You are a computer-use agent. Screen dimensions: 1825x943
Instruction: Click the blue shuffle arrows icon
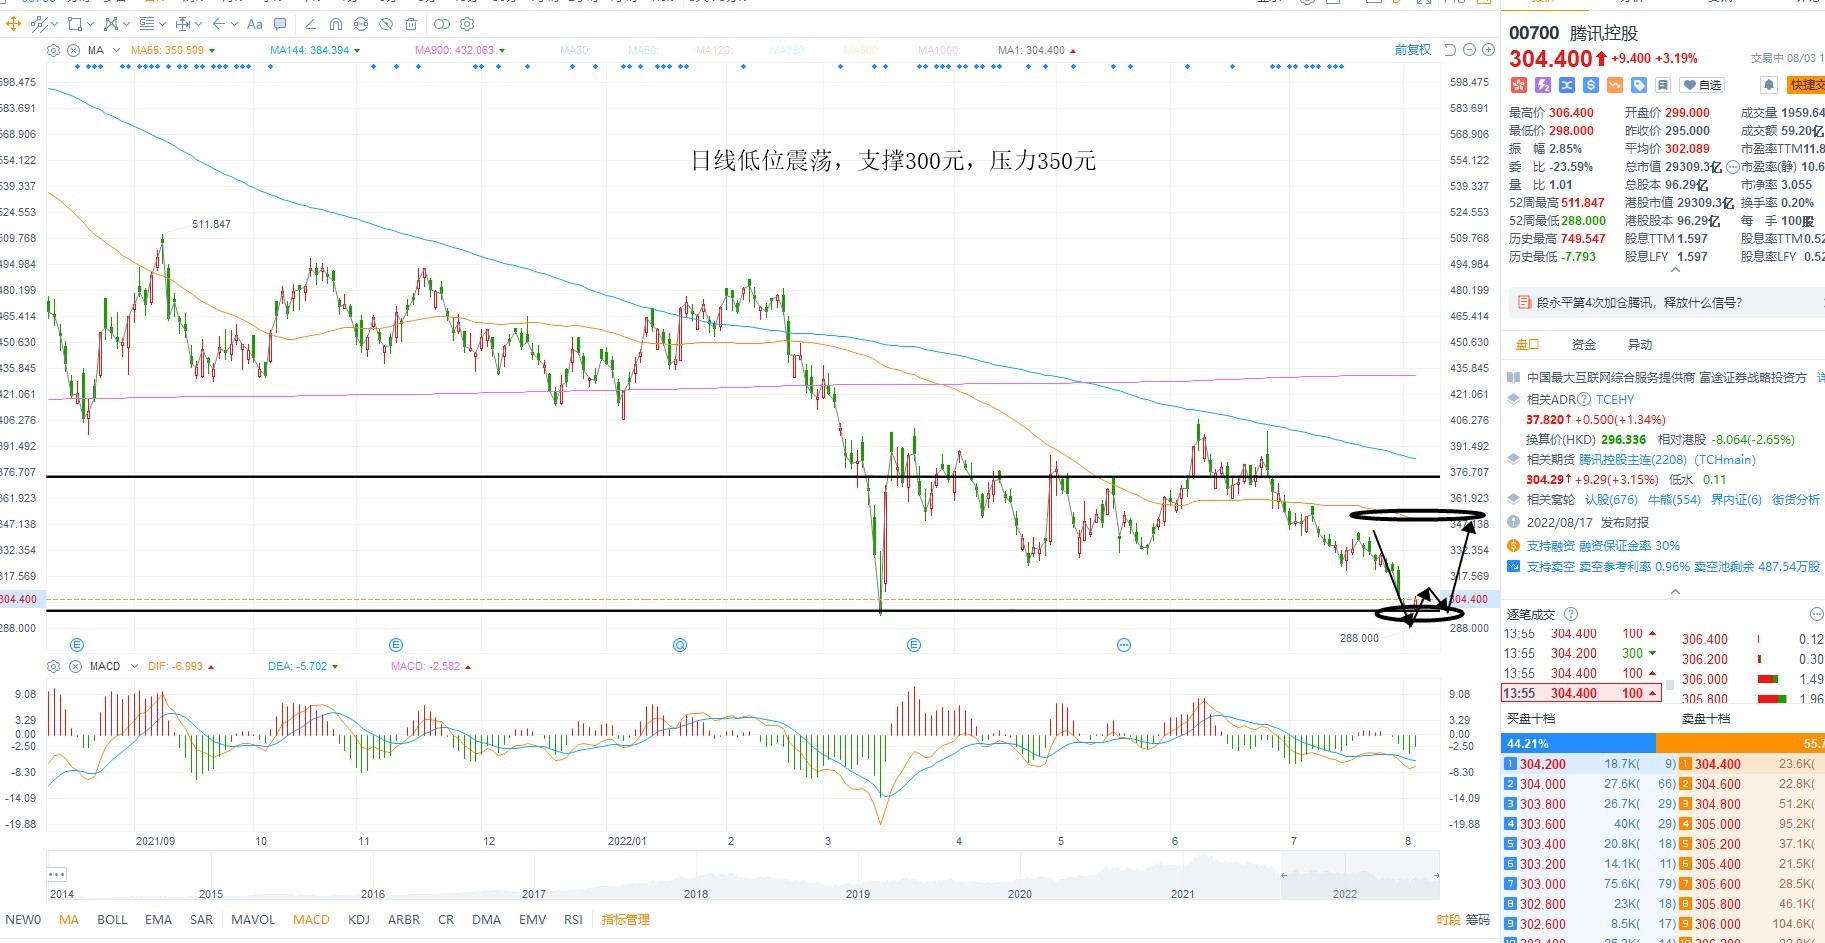(1567, 85)
